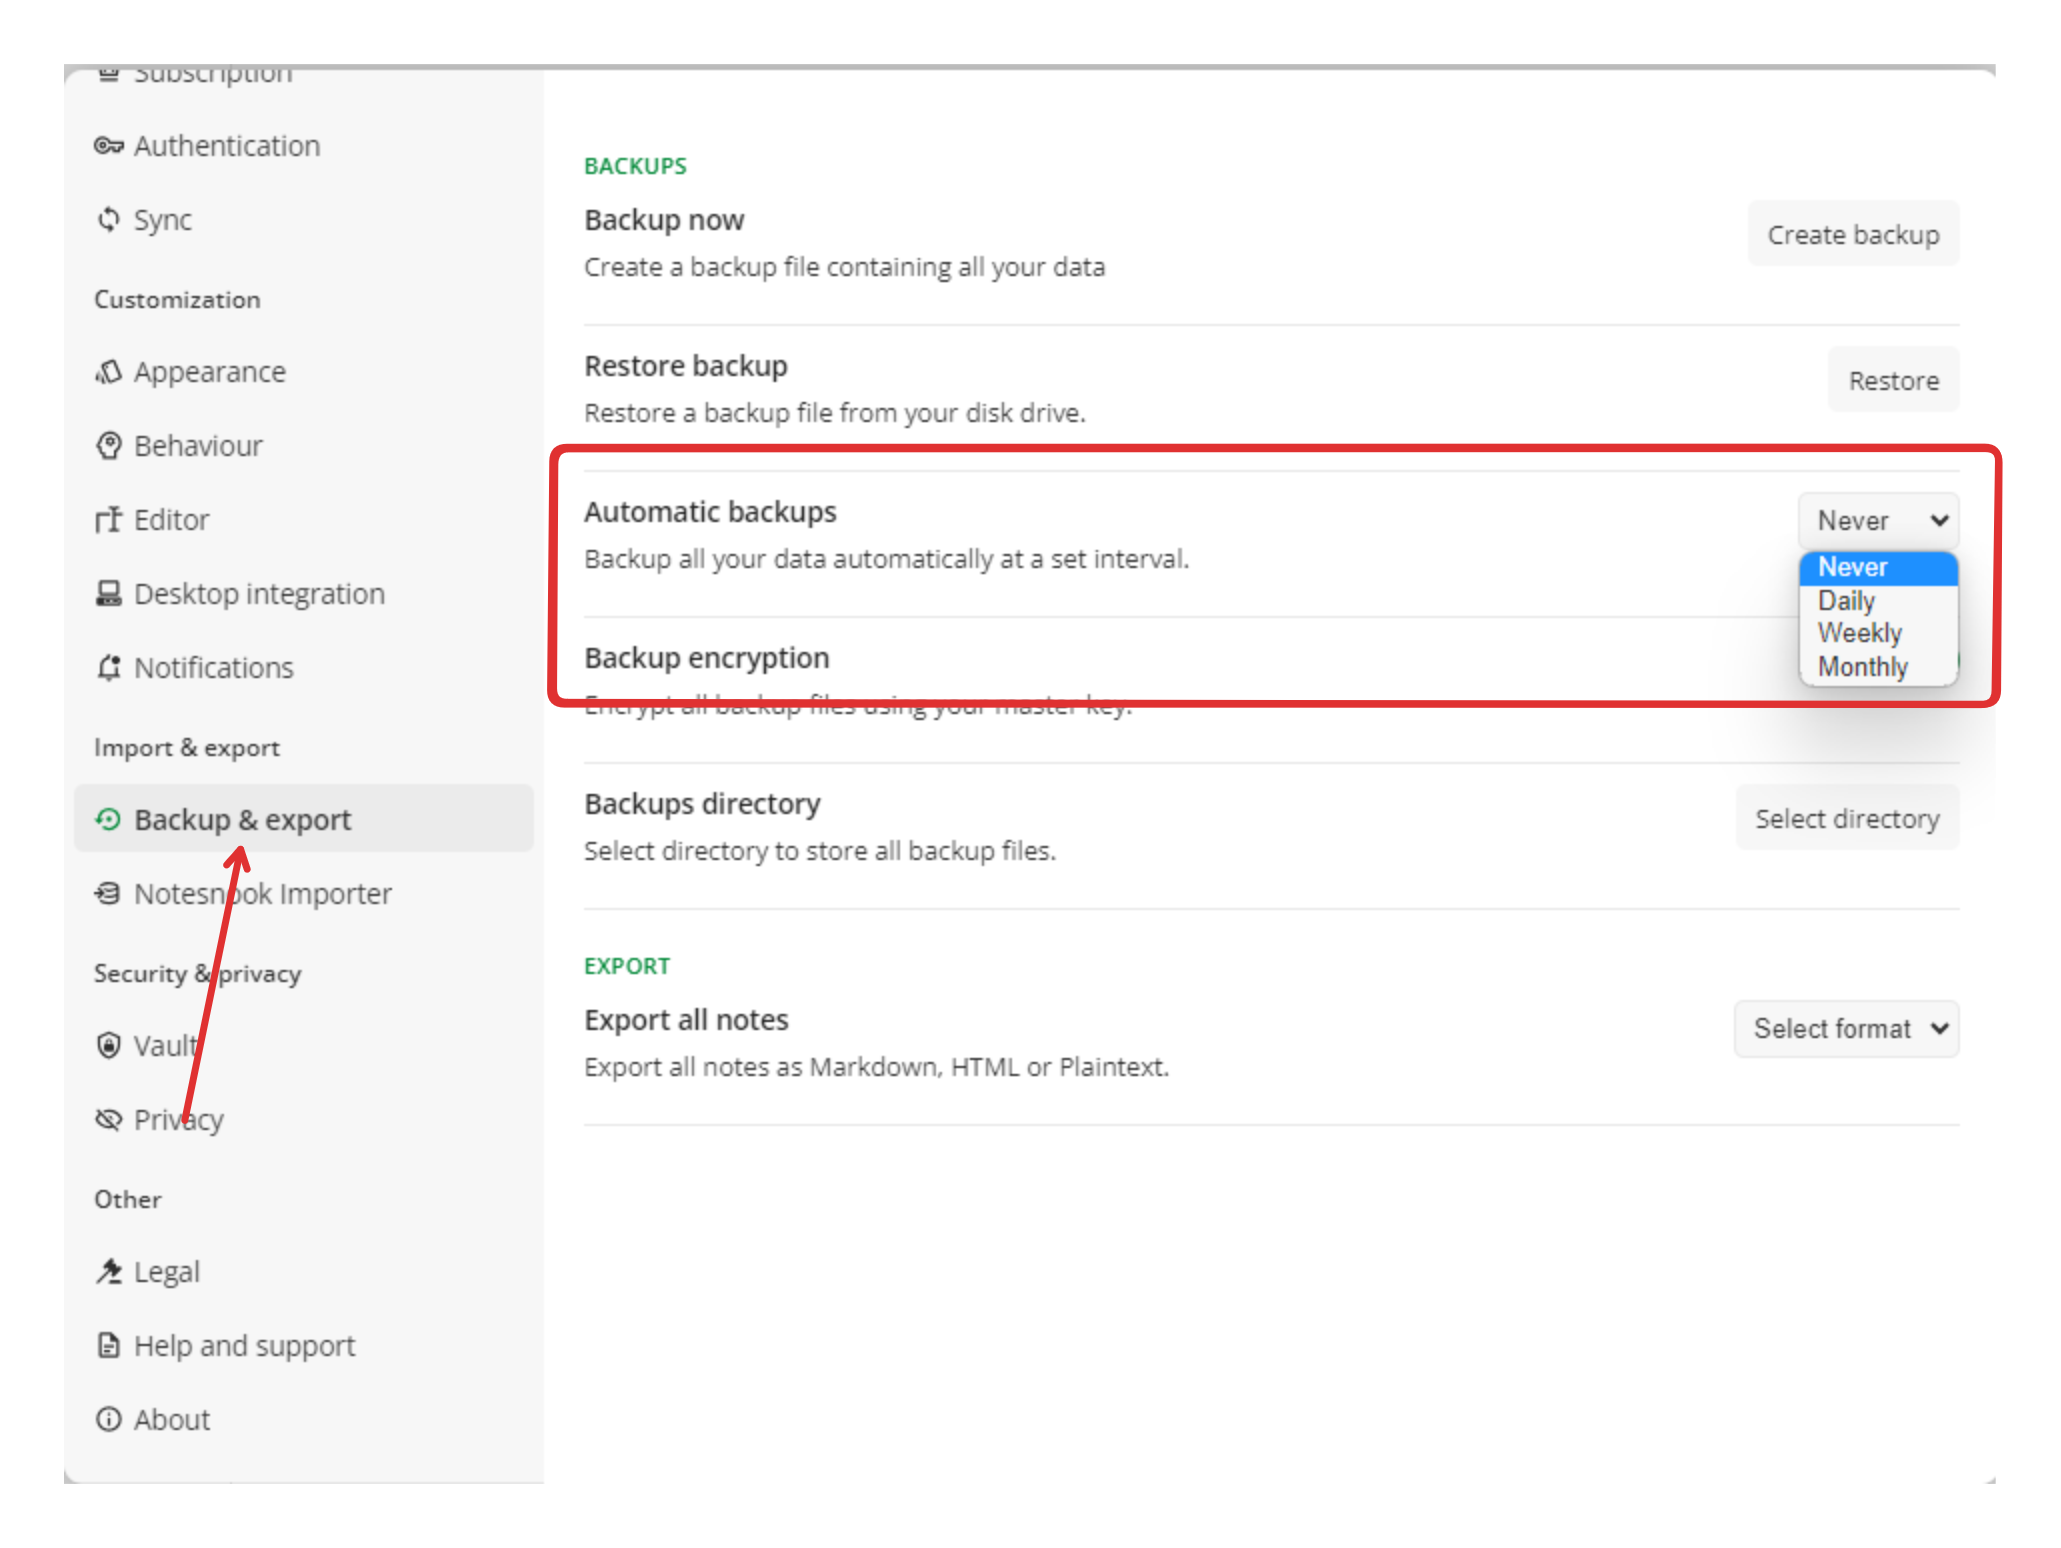Select Monthly backup interval option

1862,667
